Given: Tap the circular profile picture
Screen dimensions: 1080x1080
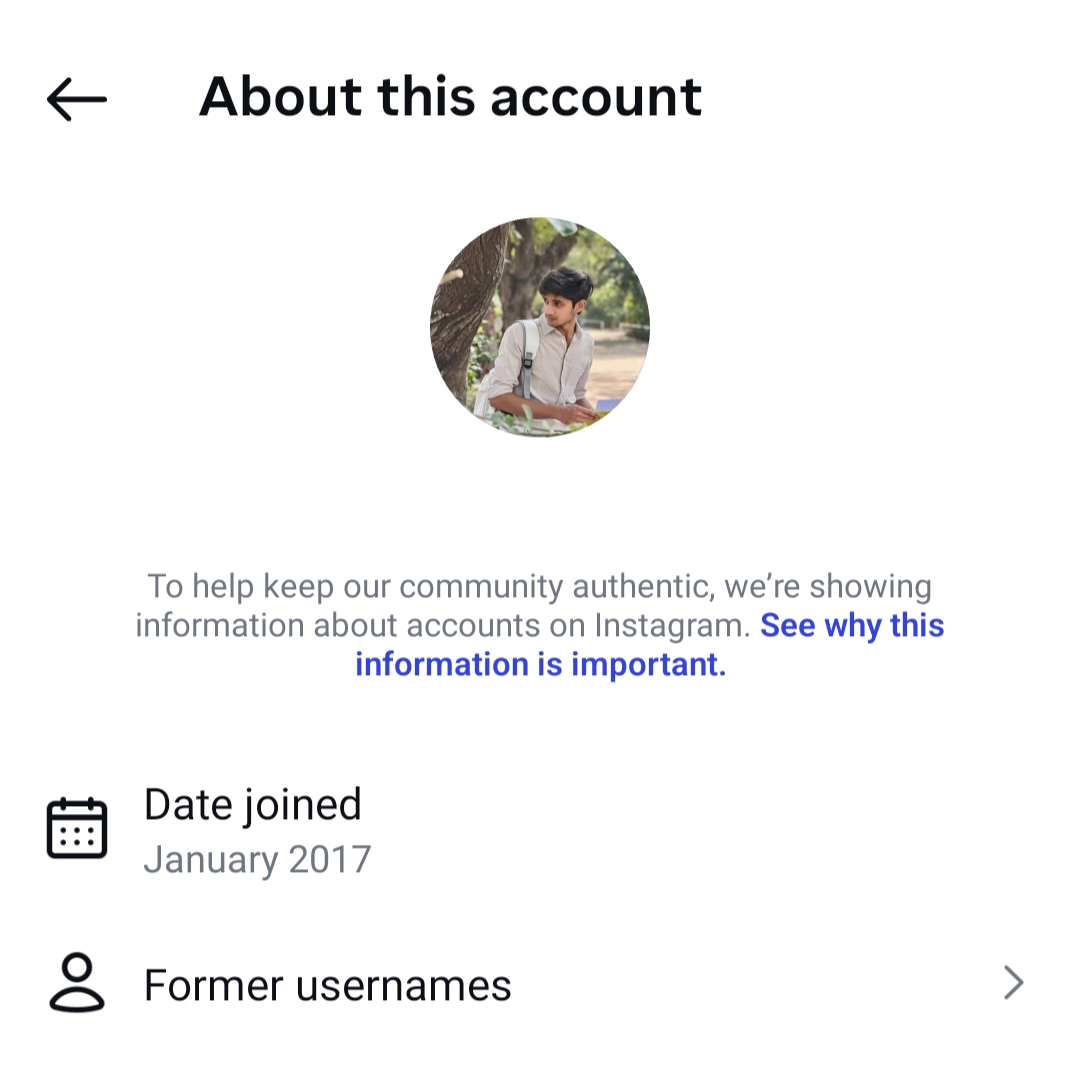Looking at the screenshot, I should pyautogui.click(x=540, y=327).
